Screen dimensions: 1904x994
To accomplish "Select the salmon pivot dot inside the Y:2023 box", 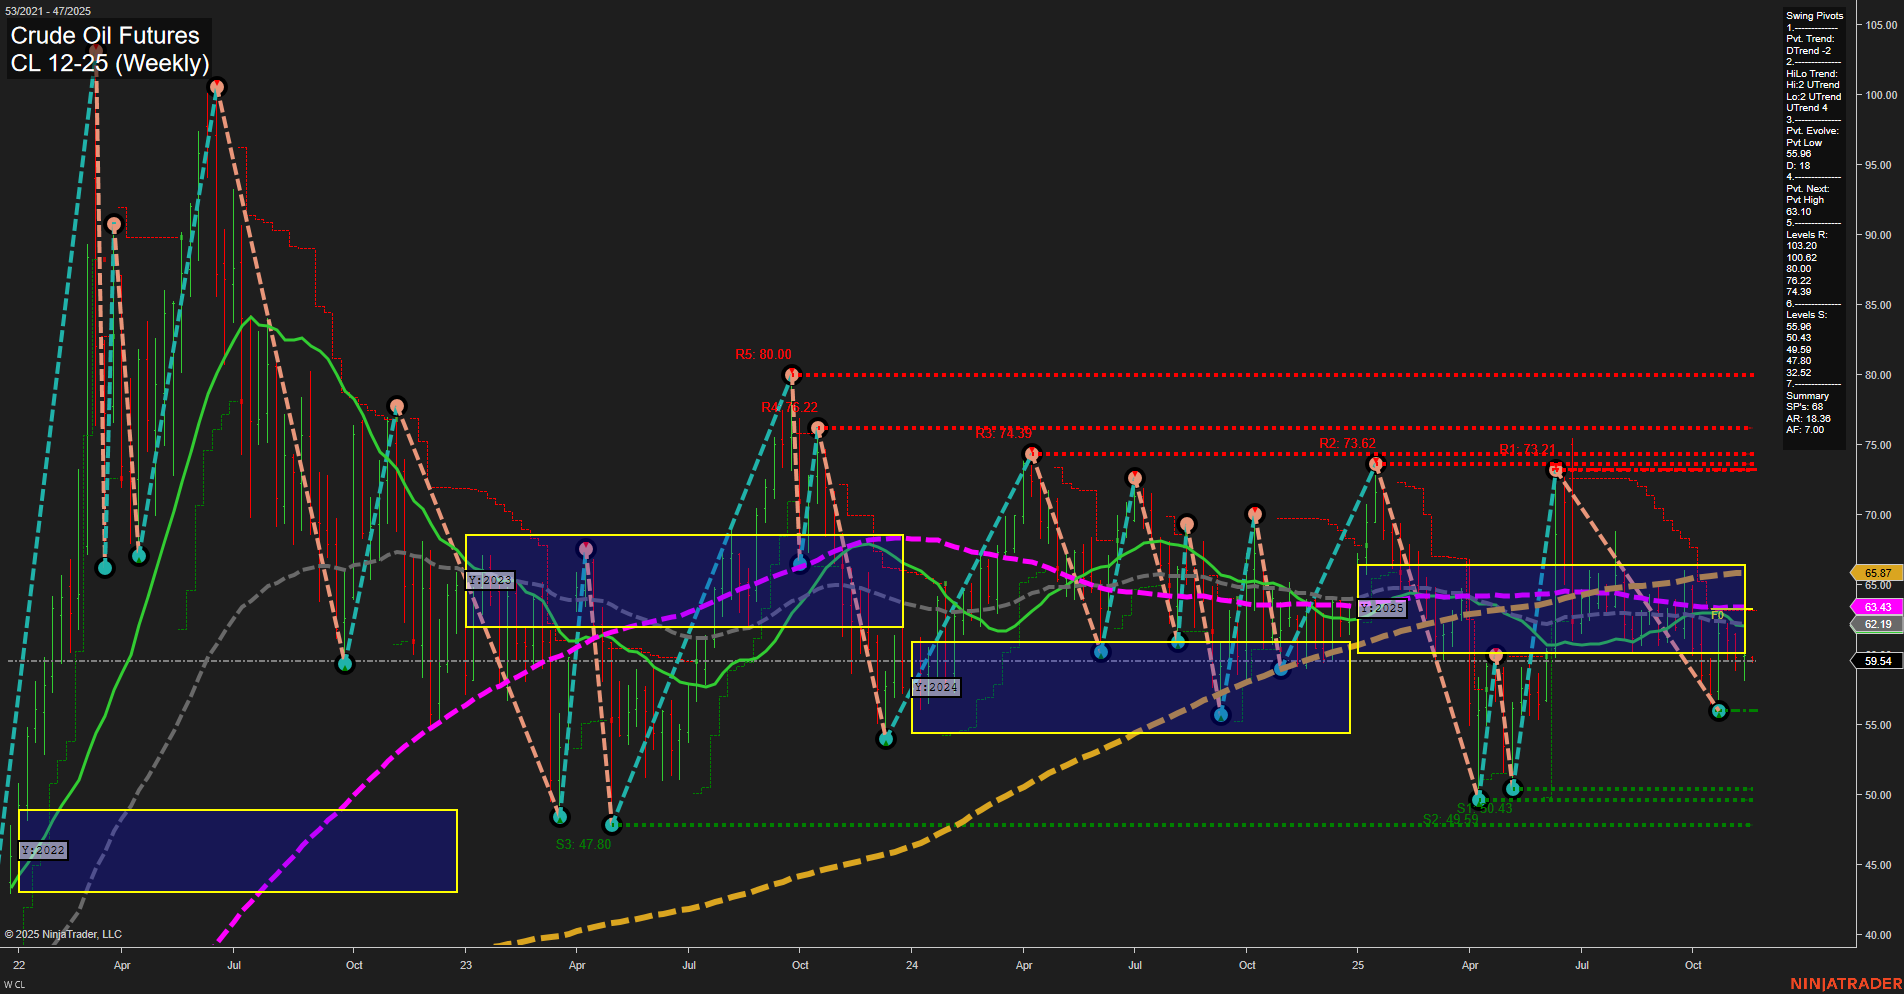I will pos(587,548).
